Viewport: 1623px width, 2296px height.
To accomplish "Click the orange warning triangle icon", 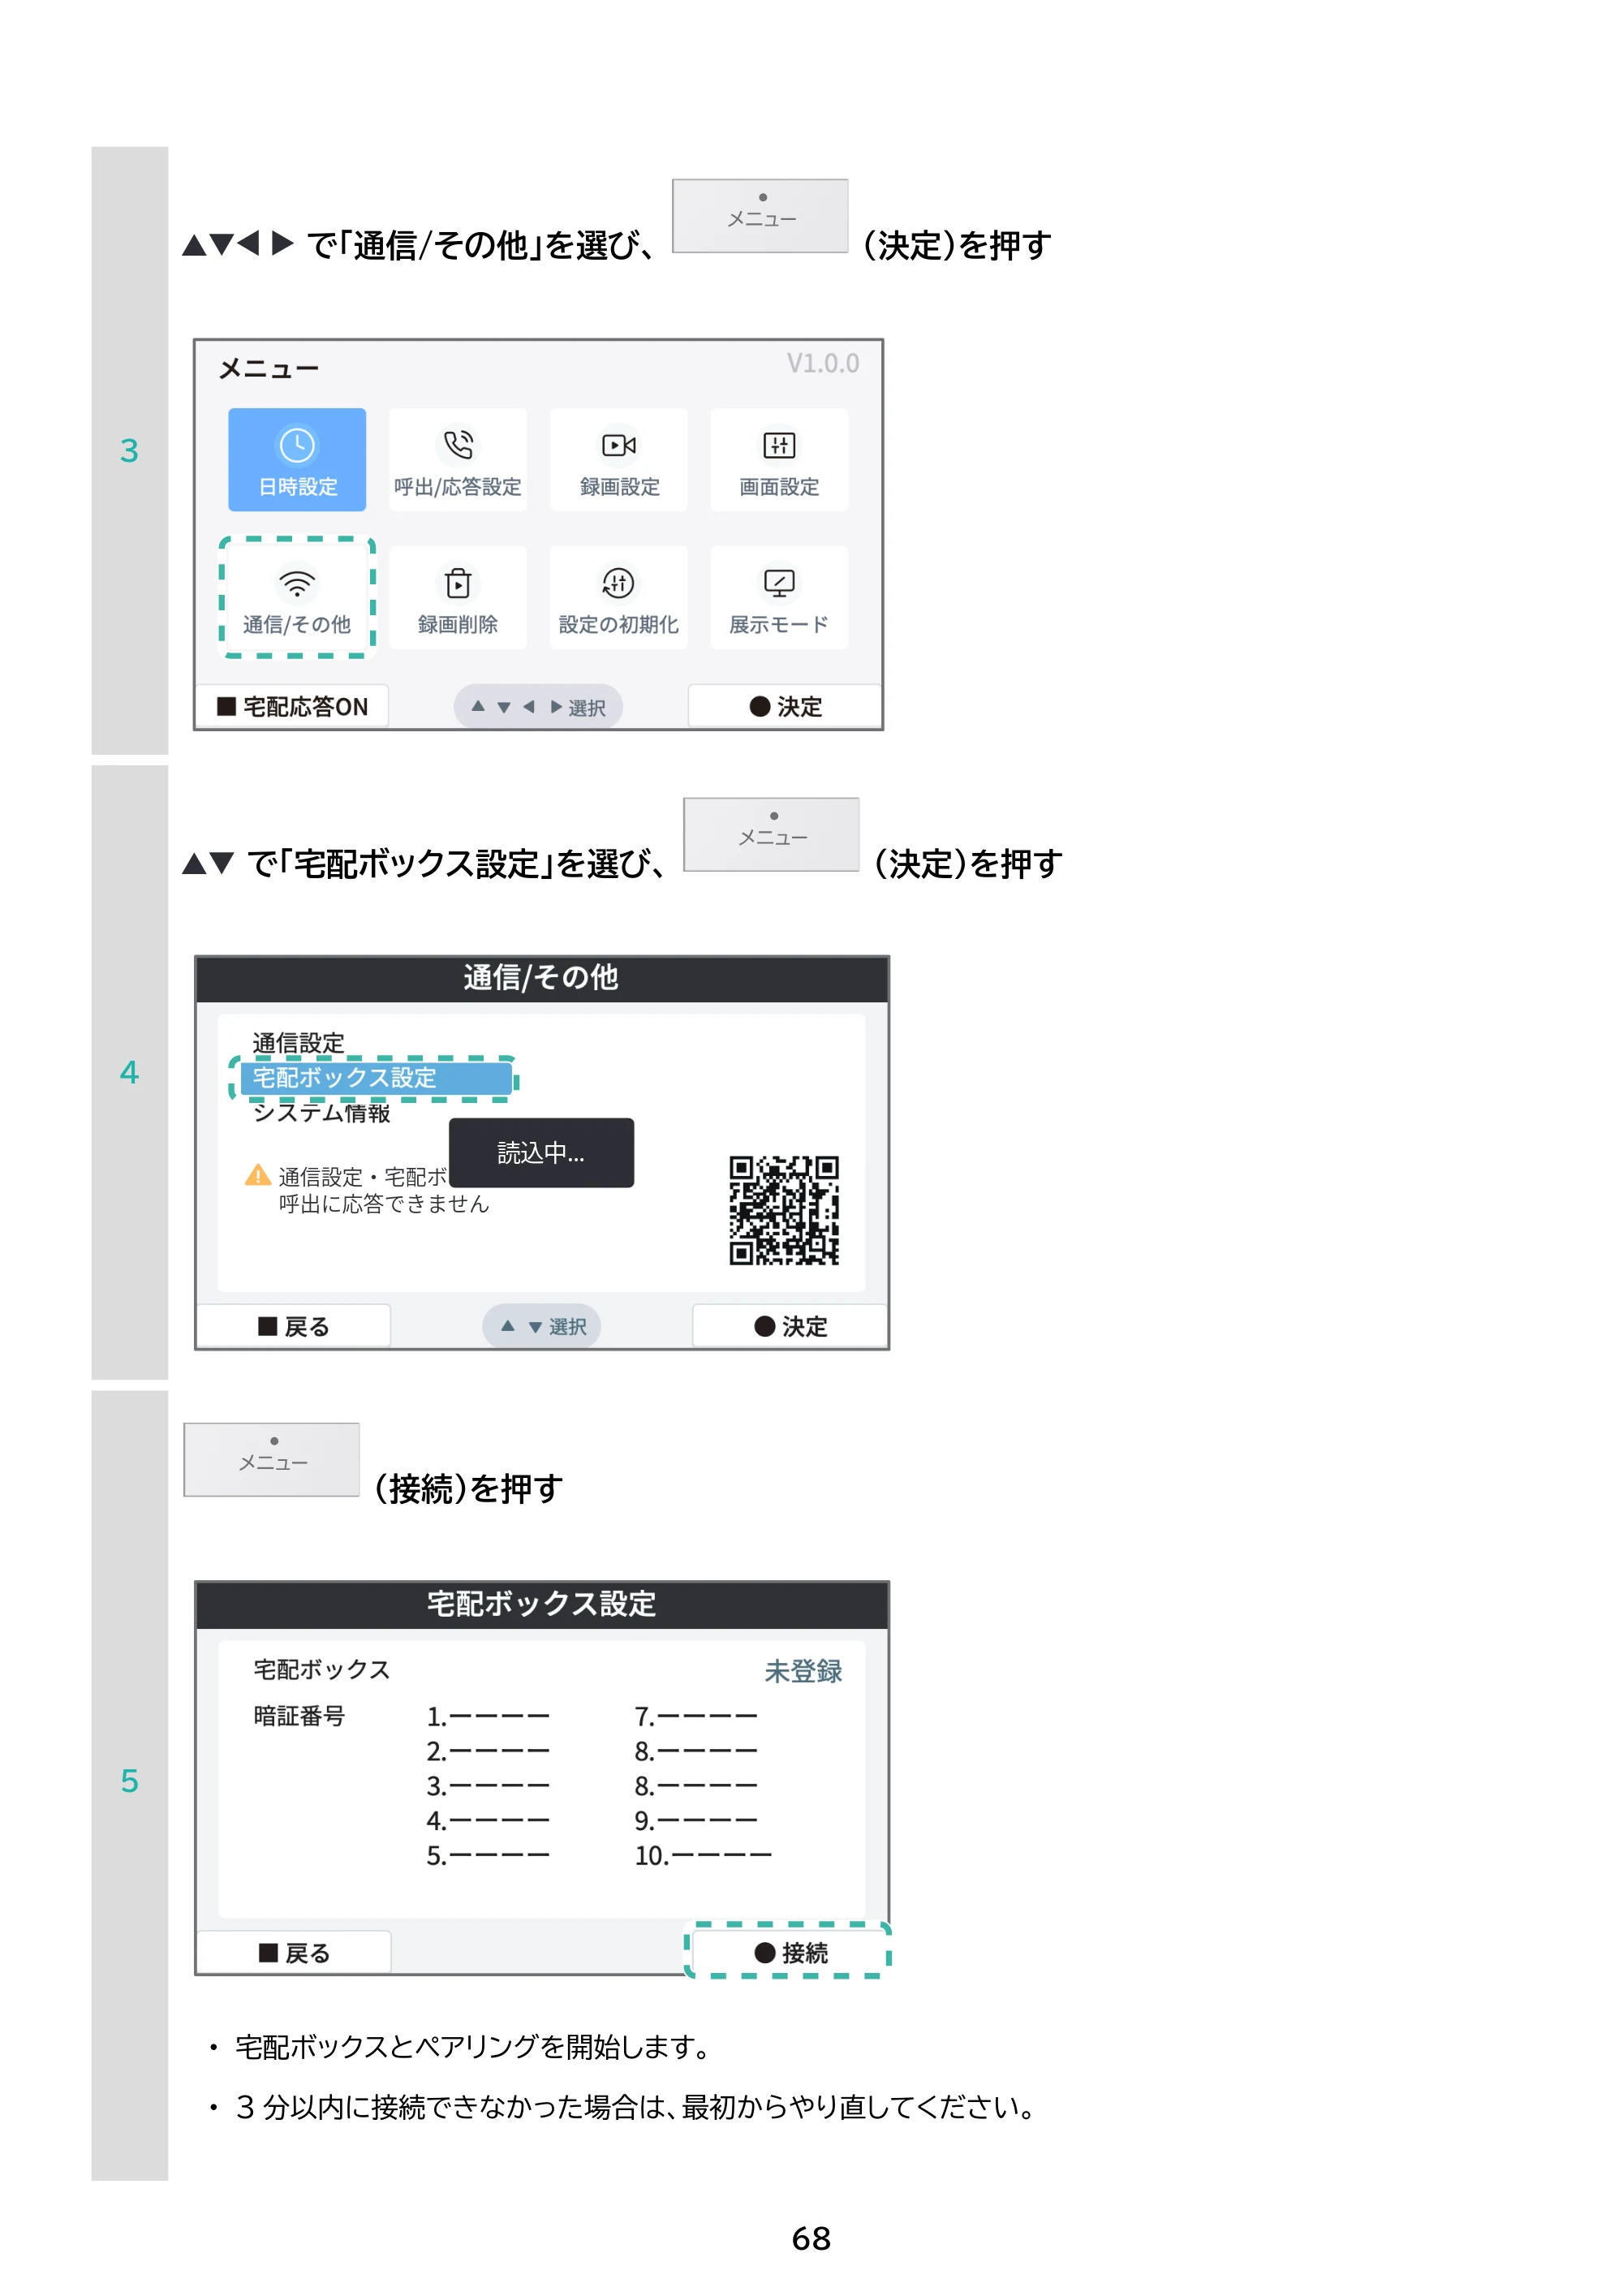I will (258, 1175).
